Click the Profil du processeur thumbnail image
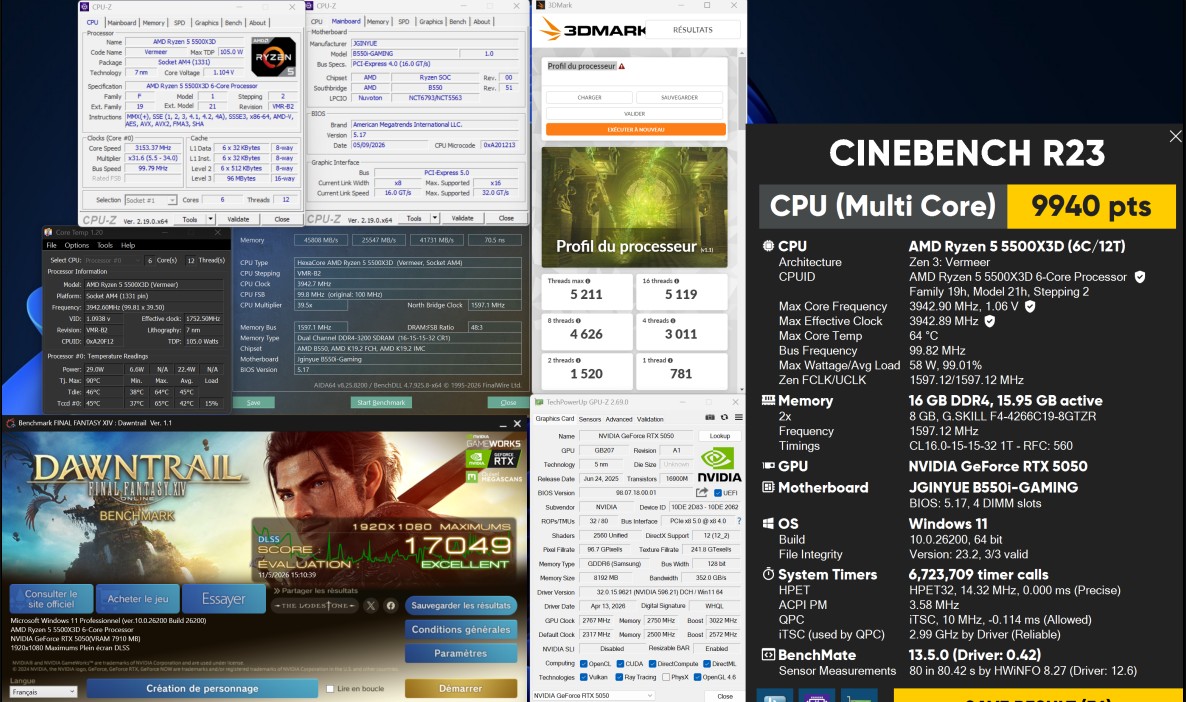 click(x=635, y=207)
